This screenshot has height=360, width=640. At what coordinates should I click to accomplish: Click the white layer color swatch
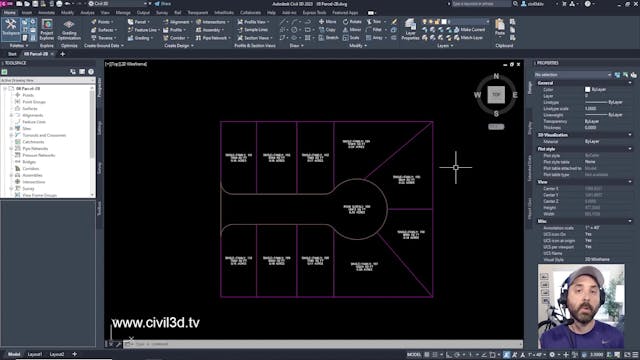click(444, 22)
